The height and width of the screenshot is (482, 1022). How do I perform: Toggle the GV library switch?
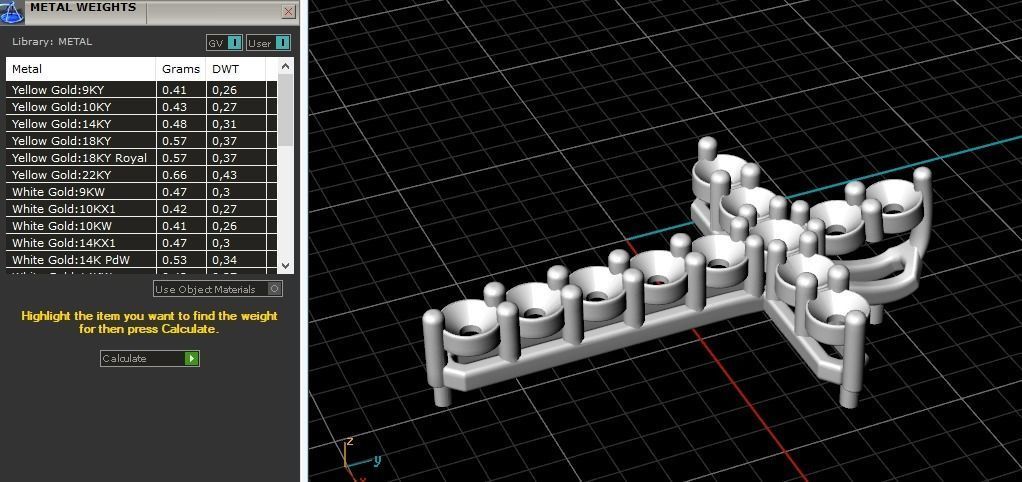pos(235,43)
